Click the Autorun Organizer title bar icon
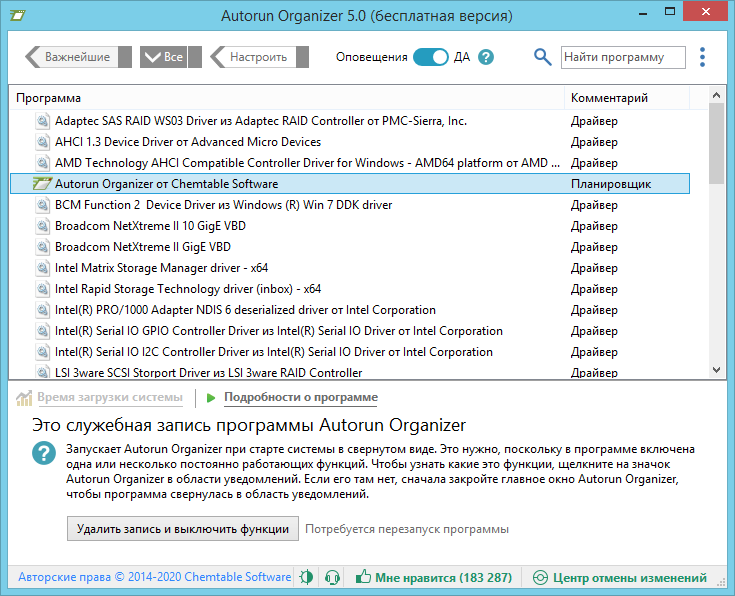This screenshot has width=735, height=596. pyautogui.click(x=17, y=15)
